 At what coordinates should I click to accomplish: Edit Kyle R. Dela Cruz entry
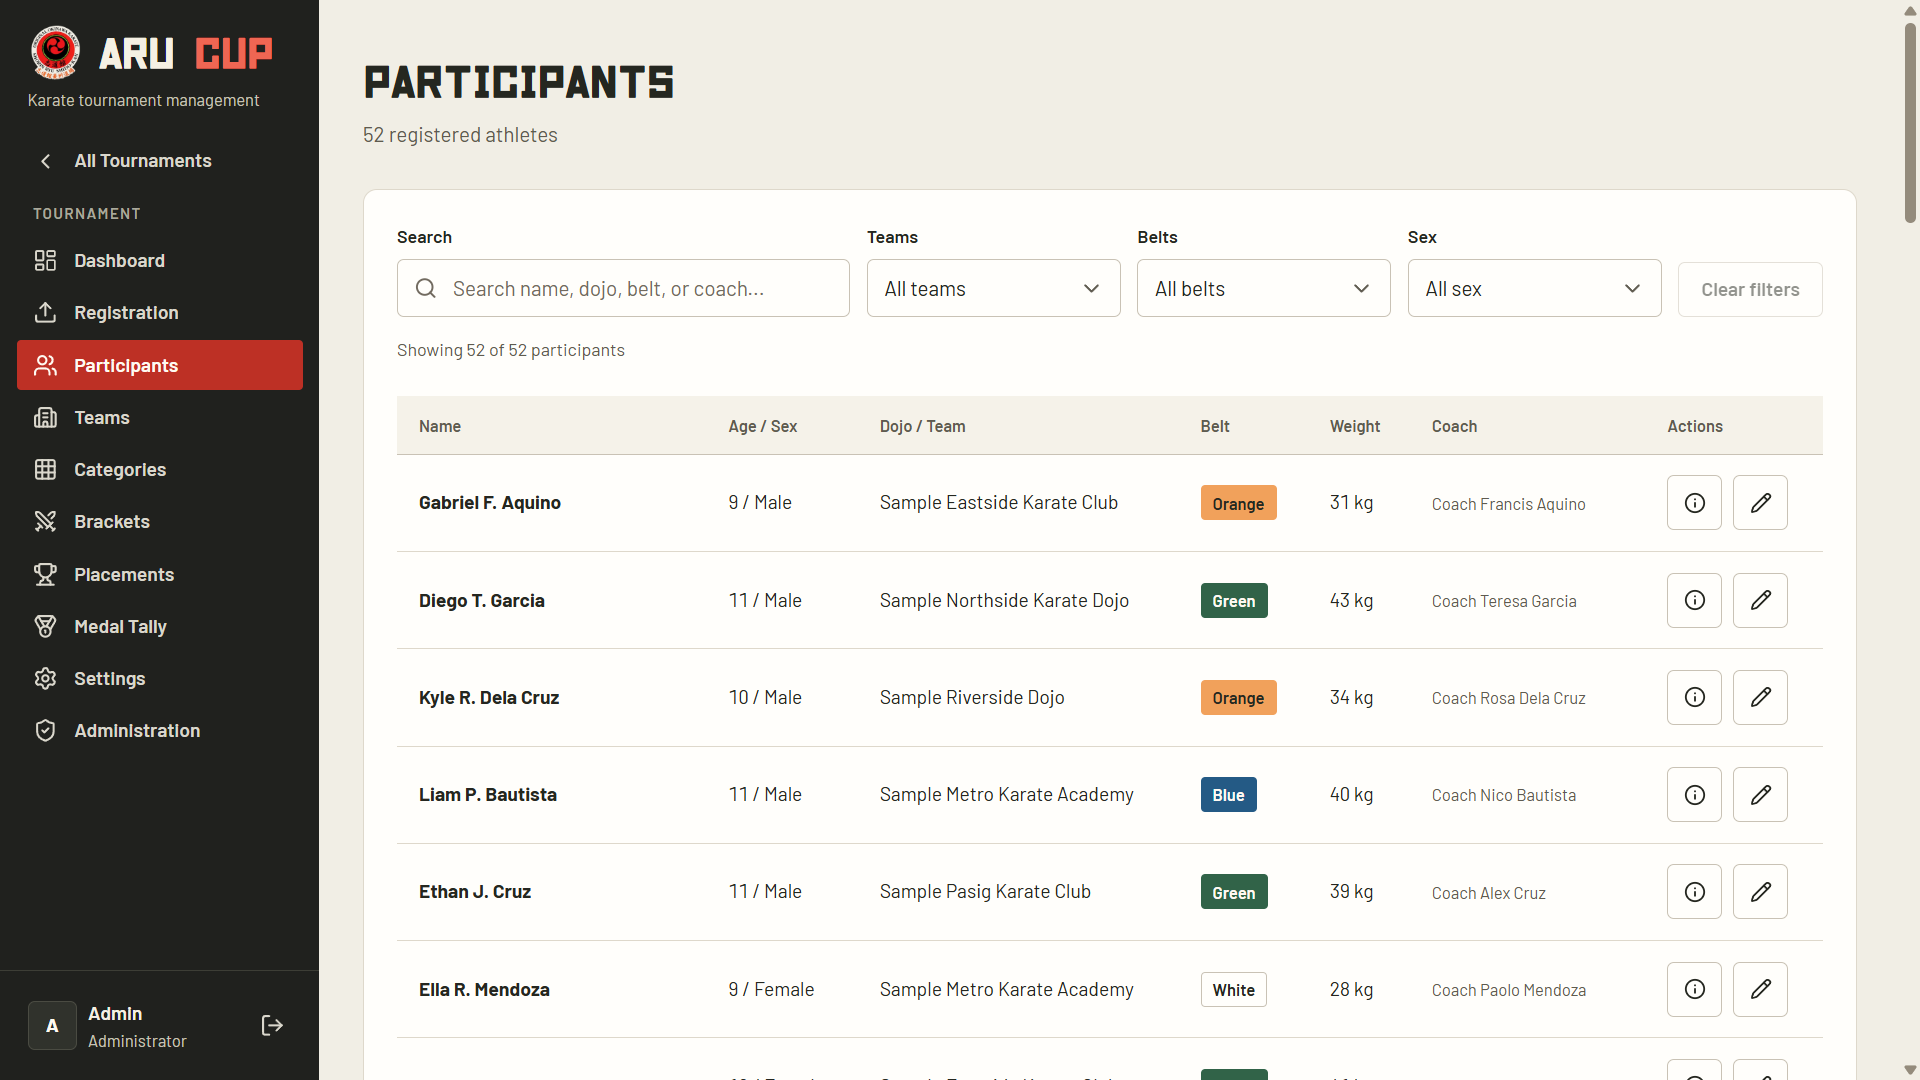click(x=1760, y=697)
